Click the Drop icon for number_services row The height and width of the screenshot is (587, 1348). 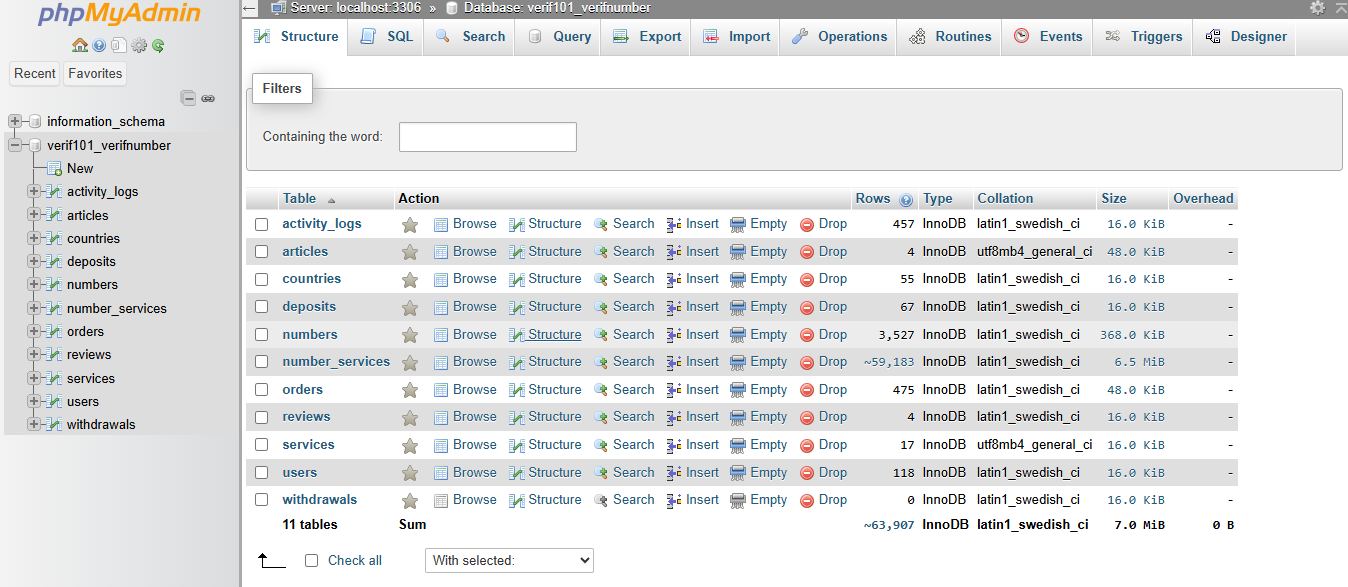click(807, 362)
